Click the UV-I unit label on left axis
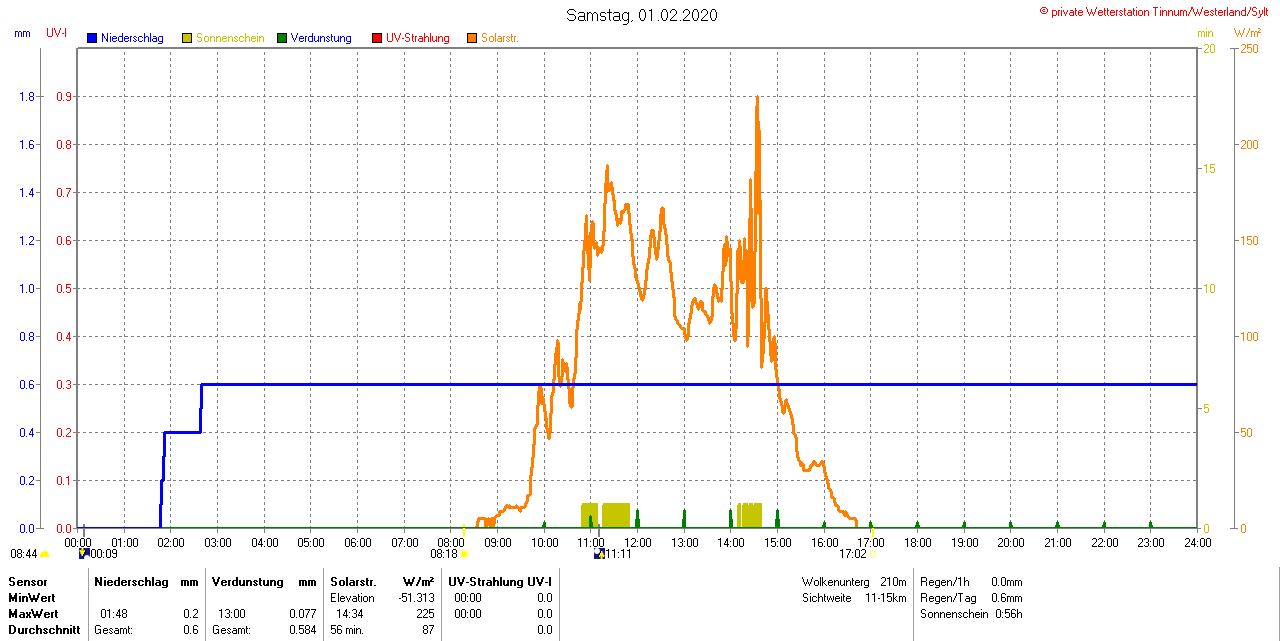 56,33
